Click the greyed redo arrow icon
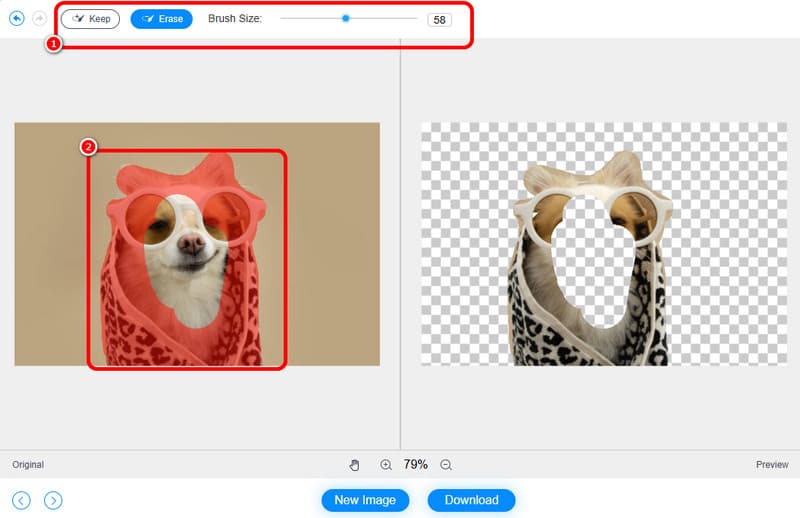Image resolution: width=800 pixels, height=518 pixels. coord(39,19)
